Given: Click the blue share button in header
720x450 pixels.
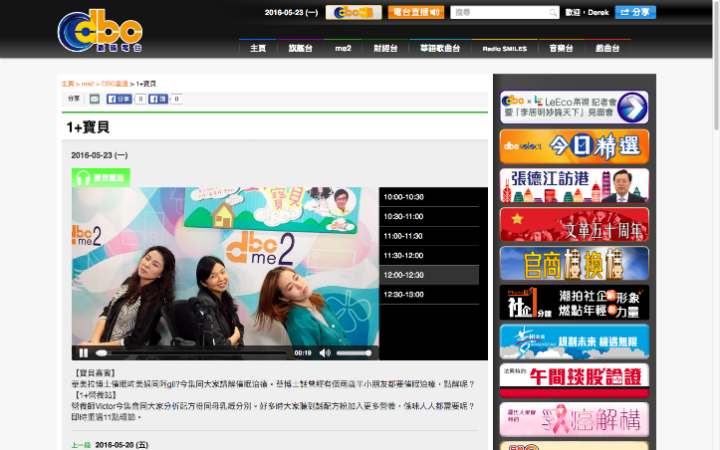Looking at the screenshot, I should click(x=636, y=12).
